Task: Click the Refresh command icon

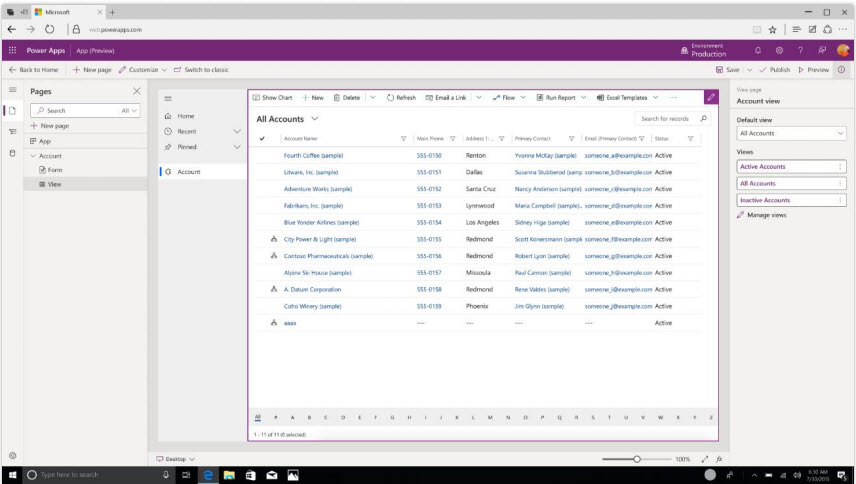Action: (x=390, y=98)
